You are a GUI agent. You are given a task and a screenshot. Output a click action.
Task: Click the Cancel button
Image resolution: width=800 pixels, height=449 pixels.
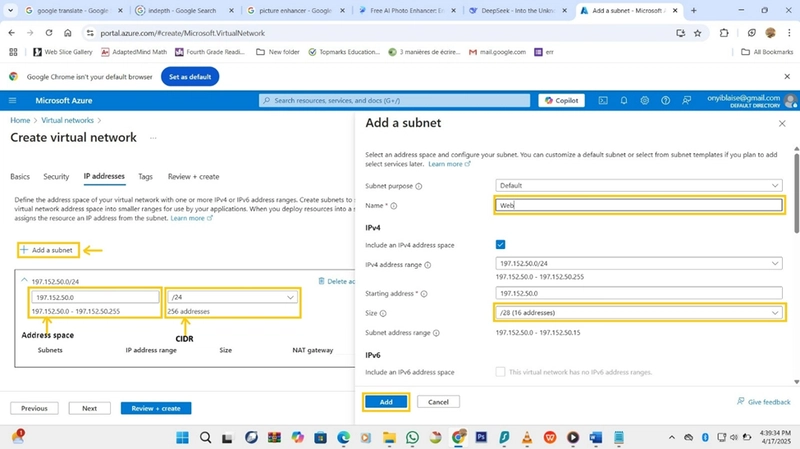click(x=438, y=402)
